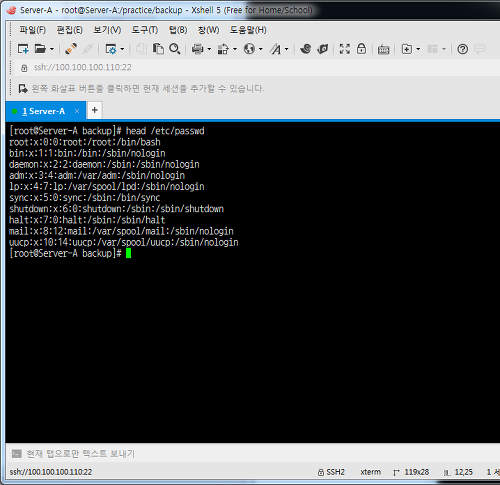Click the daemon:x:2:2 terminal output line
The width and height of the screenshot is (500, 485).
coord(104,164)
